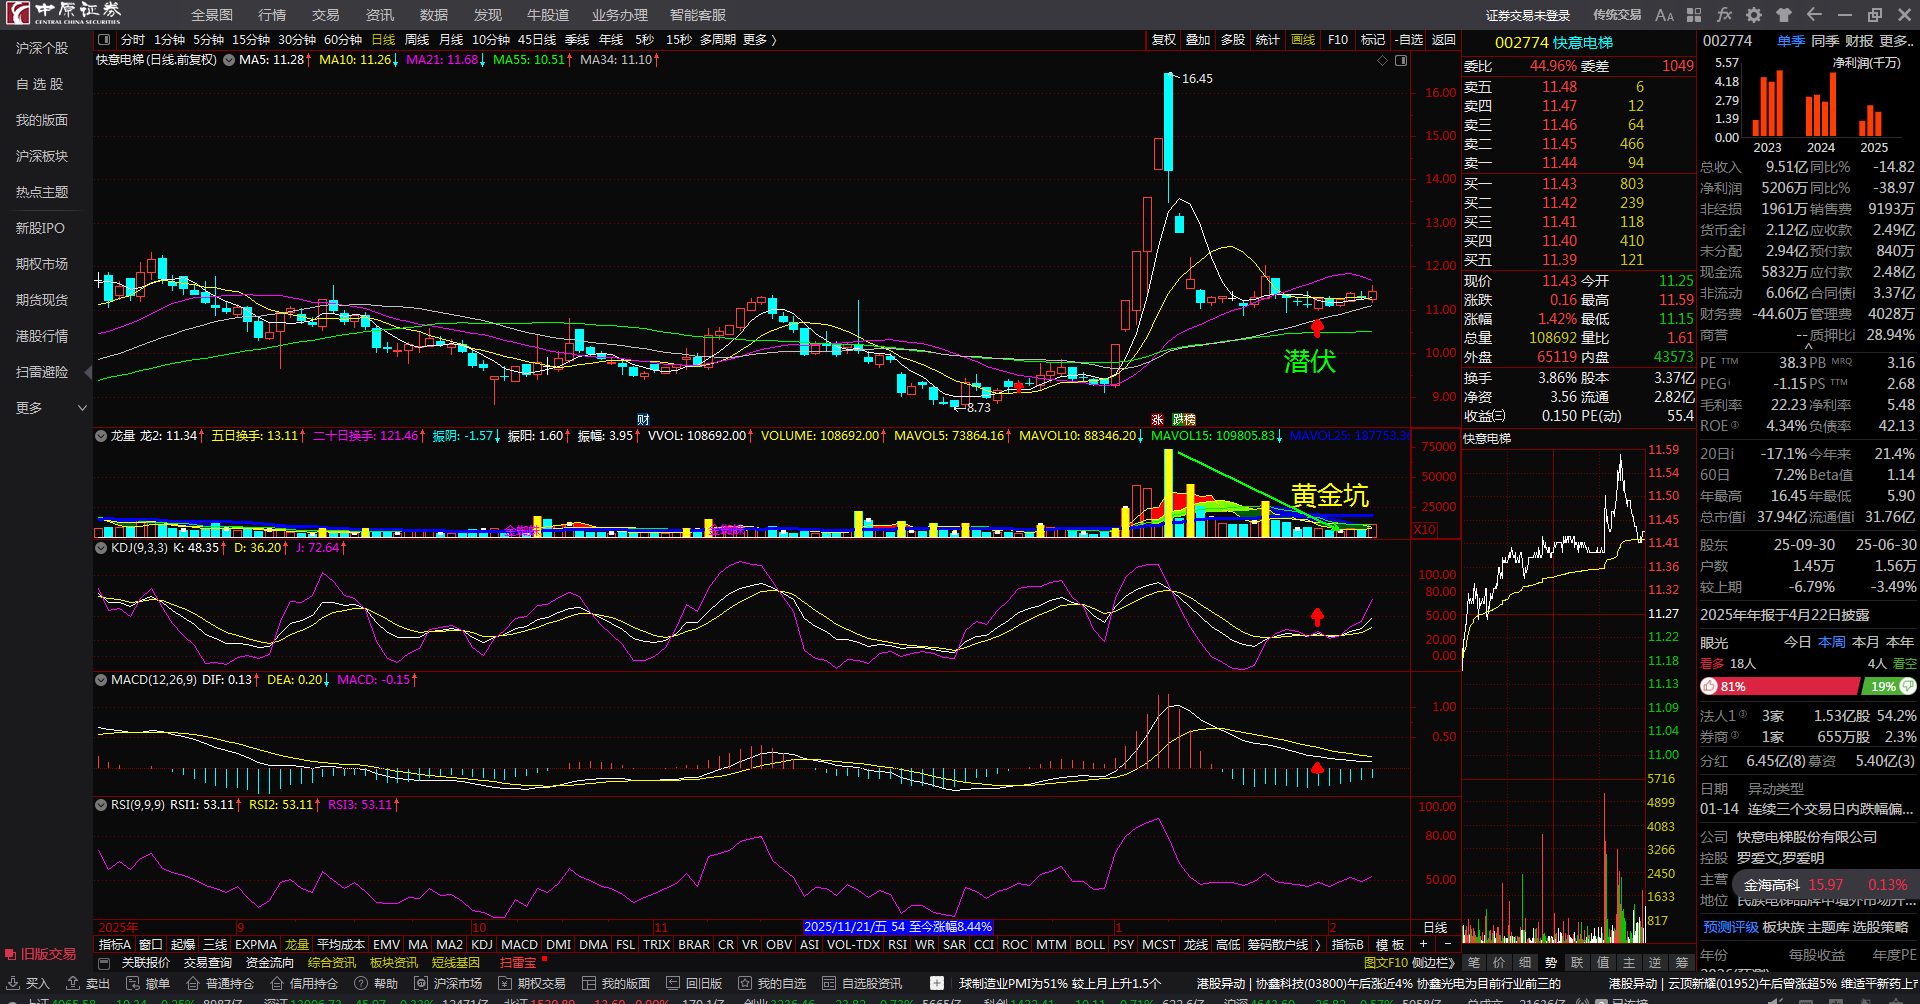Click the 002774 快意电梯 quote title

point(1554,43)
